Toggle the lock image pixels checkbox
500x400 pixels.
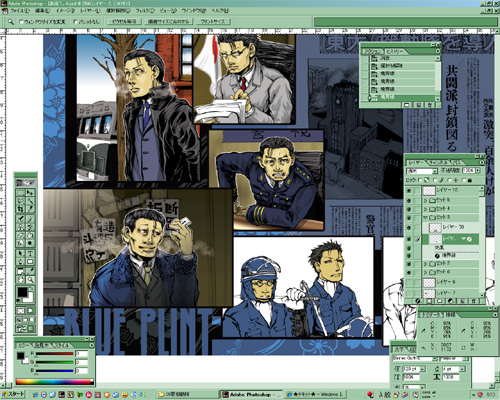coord(435,180)
